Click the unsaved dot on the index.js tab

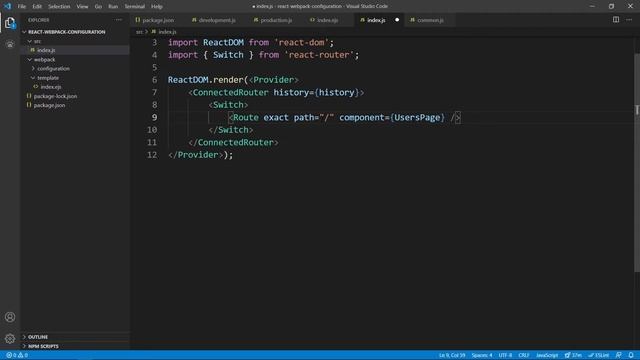pyautogui.click(x=397, y=20)
